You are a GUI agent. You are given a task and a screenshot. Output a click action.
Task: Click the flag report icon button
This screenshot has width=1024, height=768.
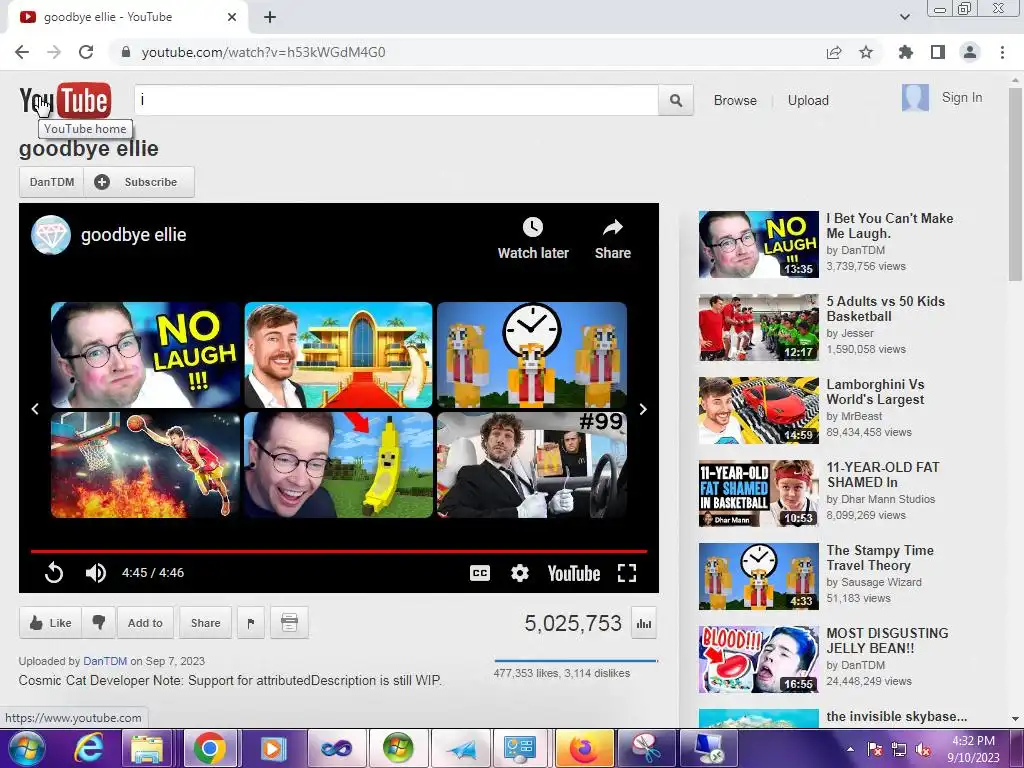(x=251, y=623)
